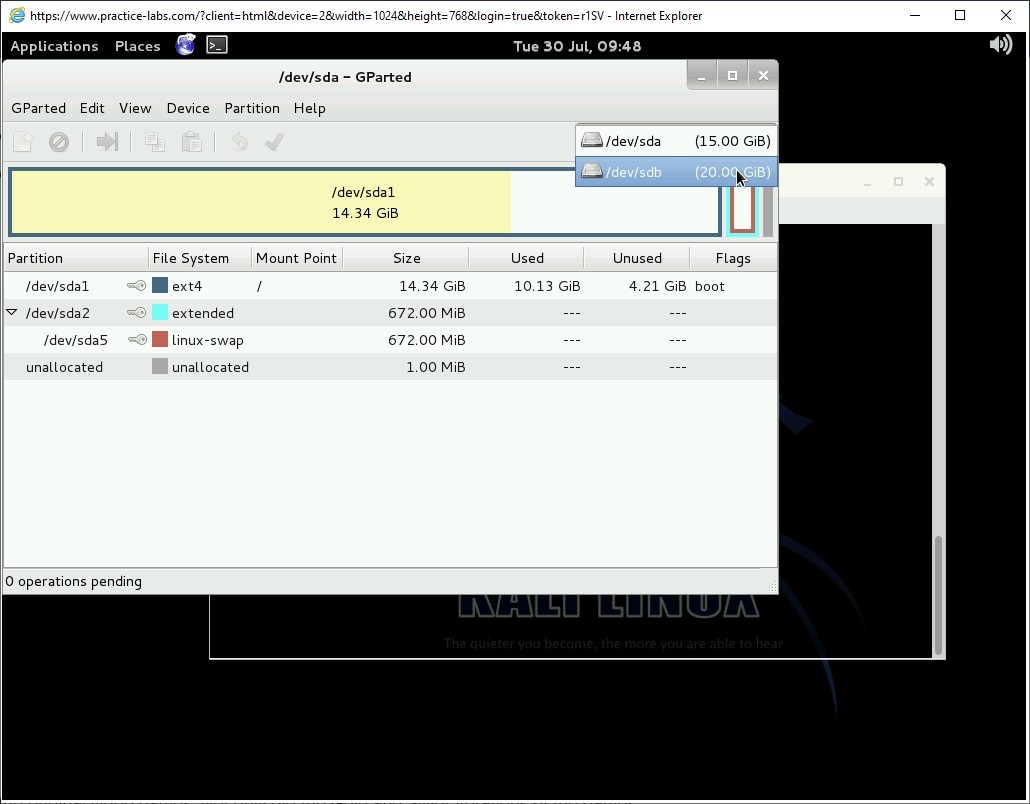Screen dimensions: 1030x804
Task: Select the /dev/sda5 linux-swap row
Action: point(300,340)
